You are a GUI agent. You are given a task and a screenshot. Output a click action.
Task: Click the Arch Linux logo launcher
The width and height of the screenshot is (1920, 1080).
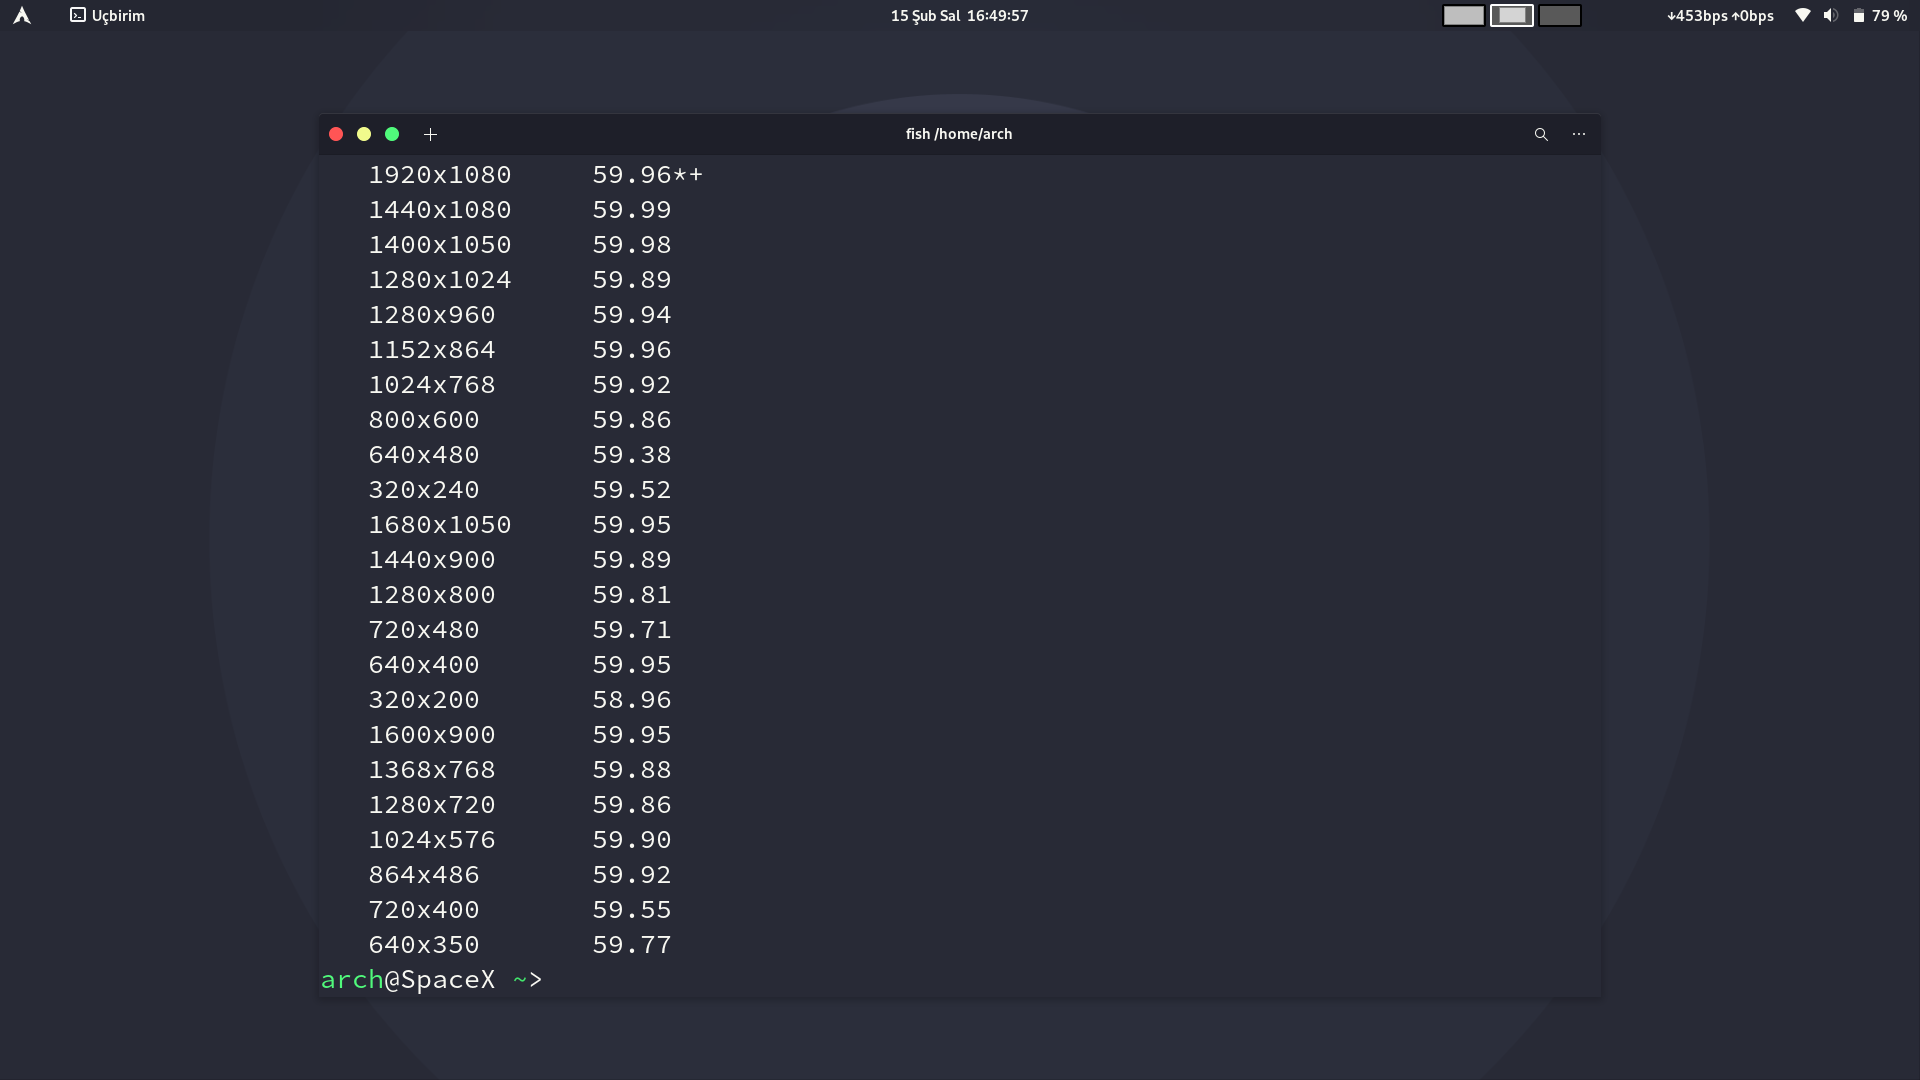pyautogui.click(x=22, y=15)
